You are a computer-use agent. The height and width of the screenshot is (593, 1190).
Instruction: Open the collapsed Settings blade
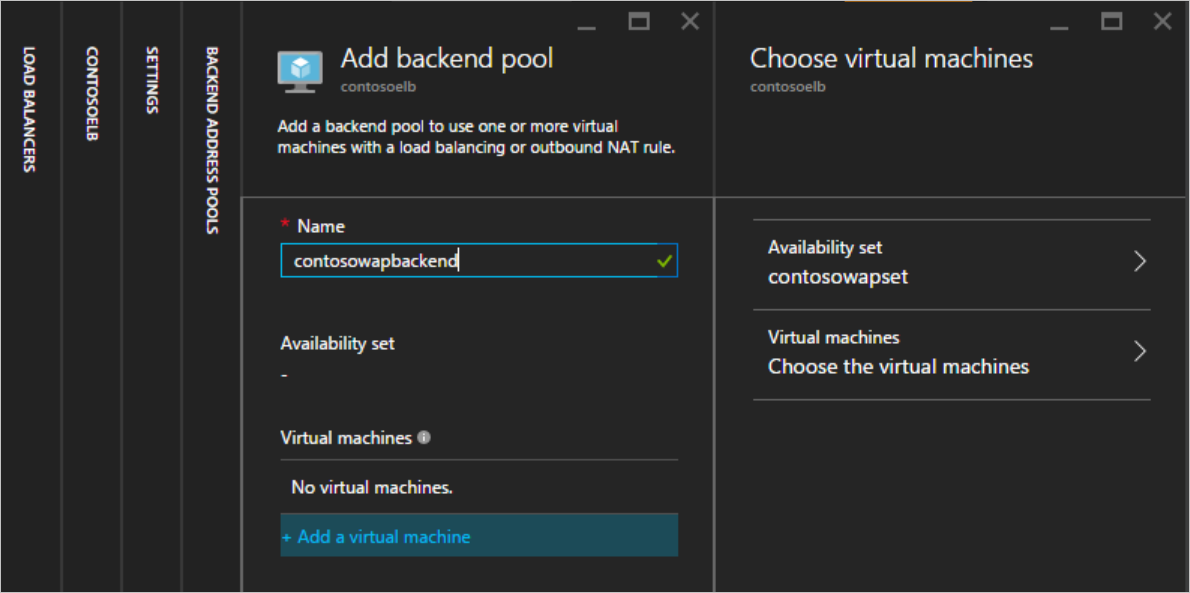[x=152, y=80]
